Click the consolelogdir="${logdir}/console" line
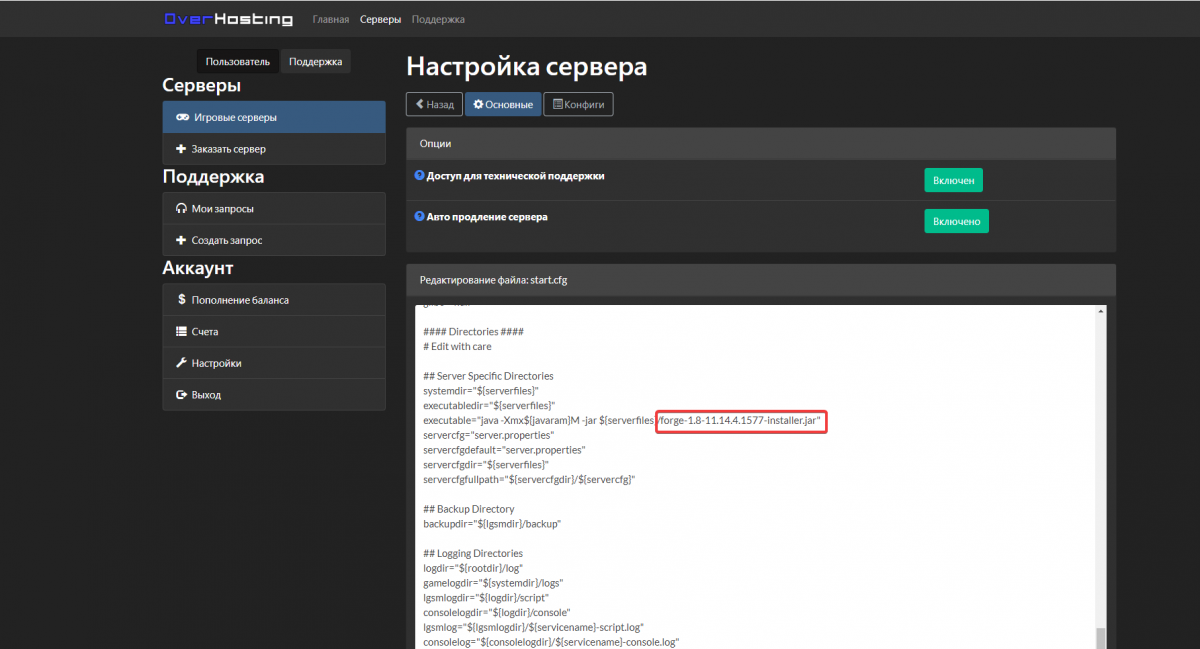 pyautogui.click(x=497, y=612)
